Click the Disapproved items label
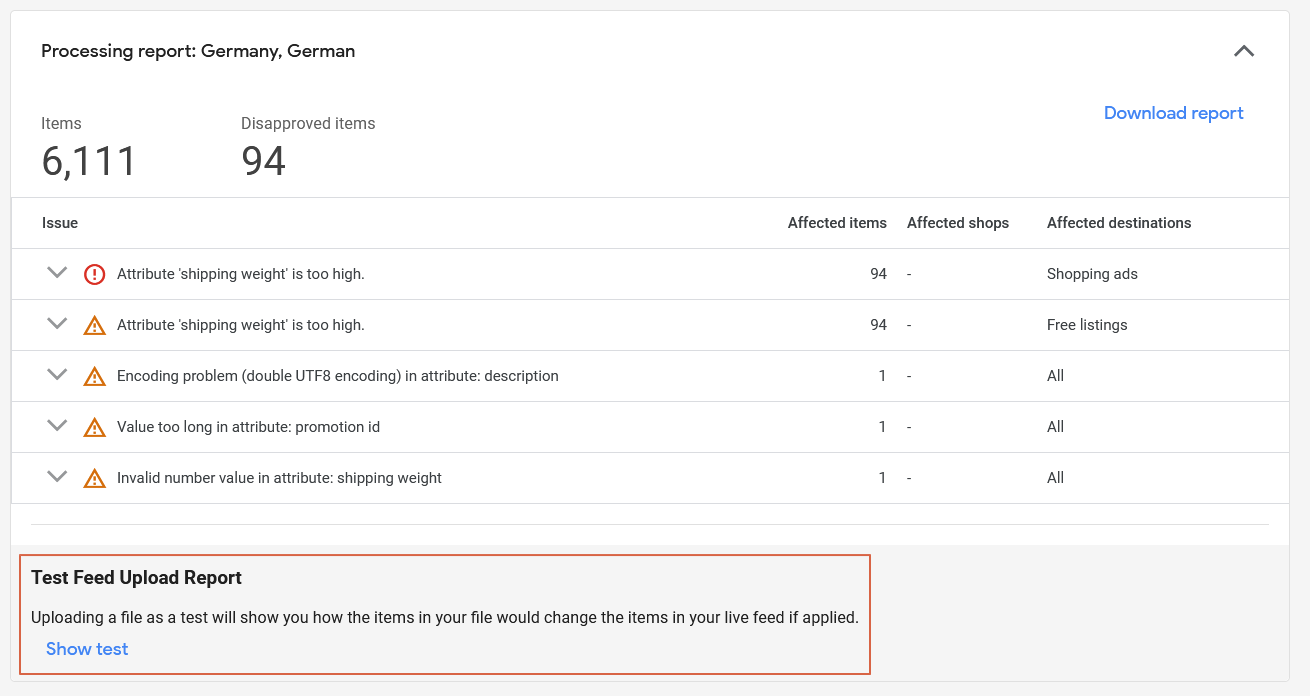 click(x=308, y=124)
